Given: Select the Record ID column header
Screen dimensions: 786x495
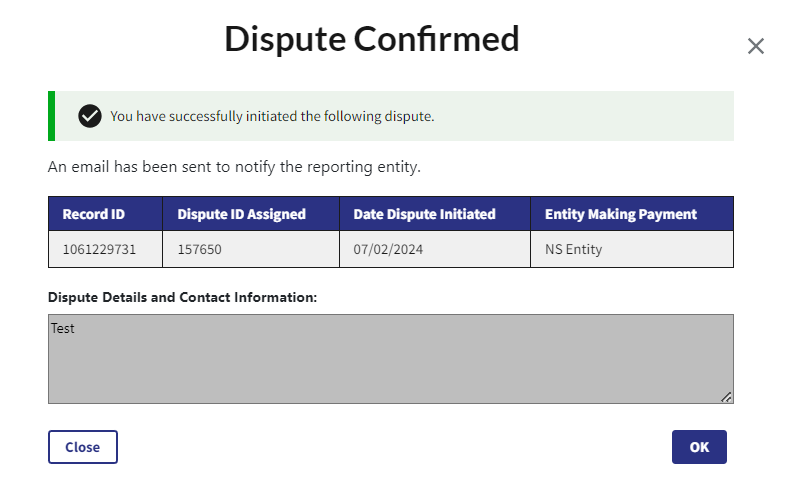Looking at the screenshot, I should pyautogui.click(x=94, y=214).
